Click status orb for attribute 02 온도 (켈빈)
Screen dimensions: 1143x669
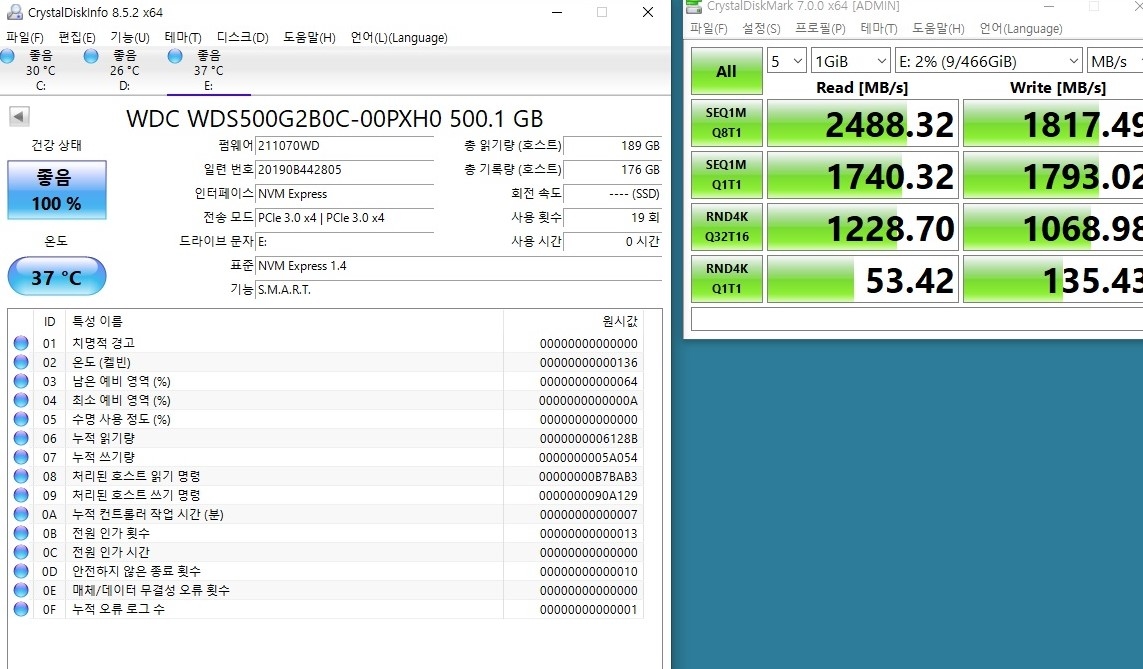21,361
